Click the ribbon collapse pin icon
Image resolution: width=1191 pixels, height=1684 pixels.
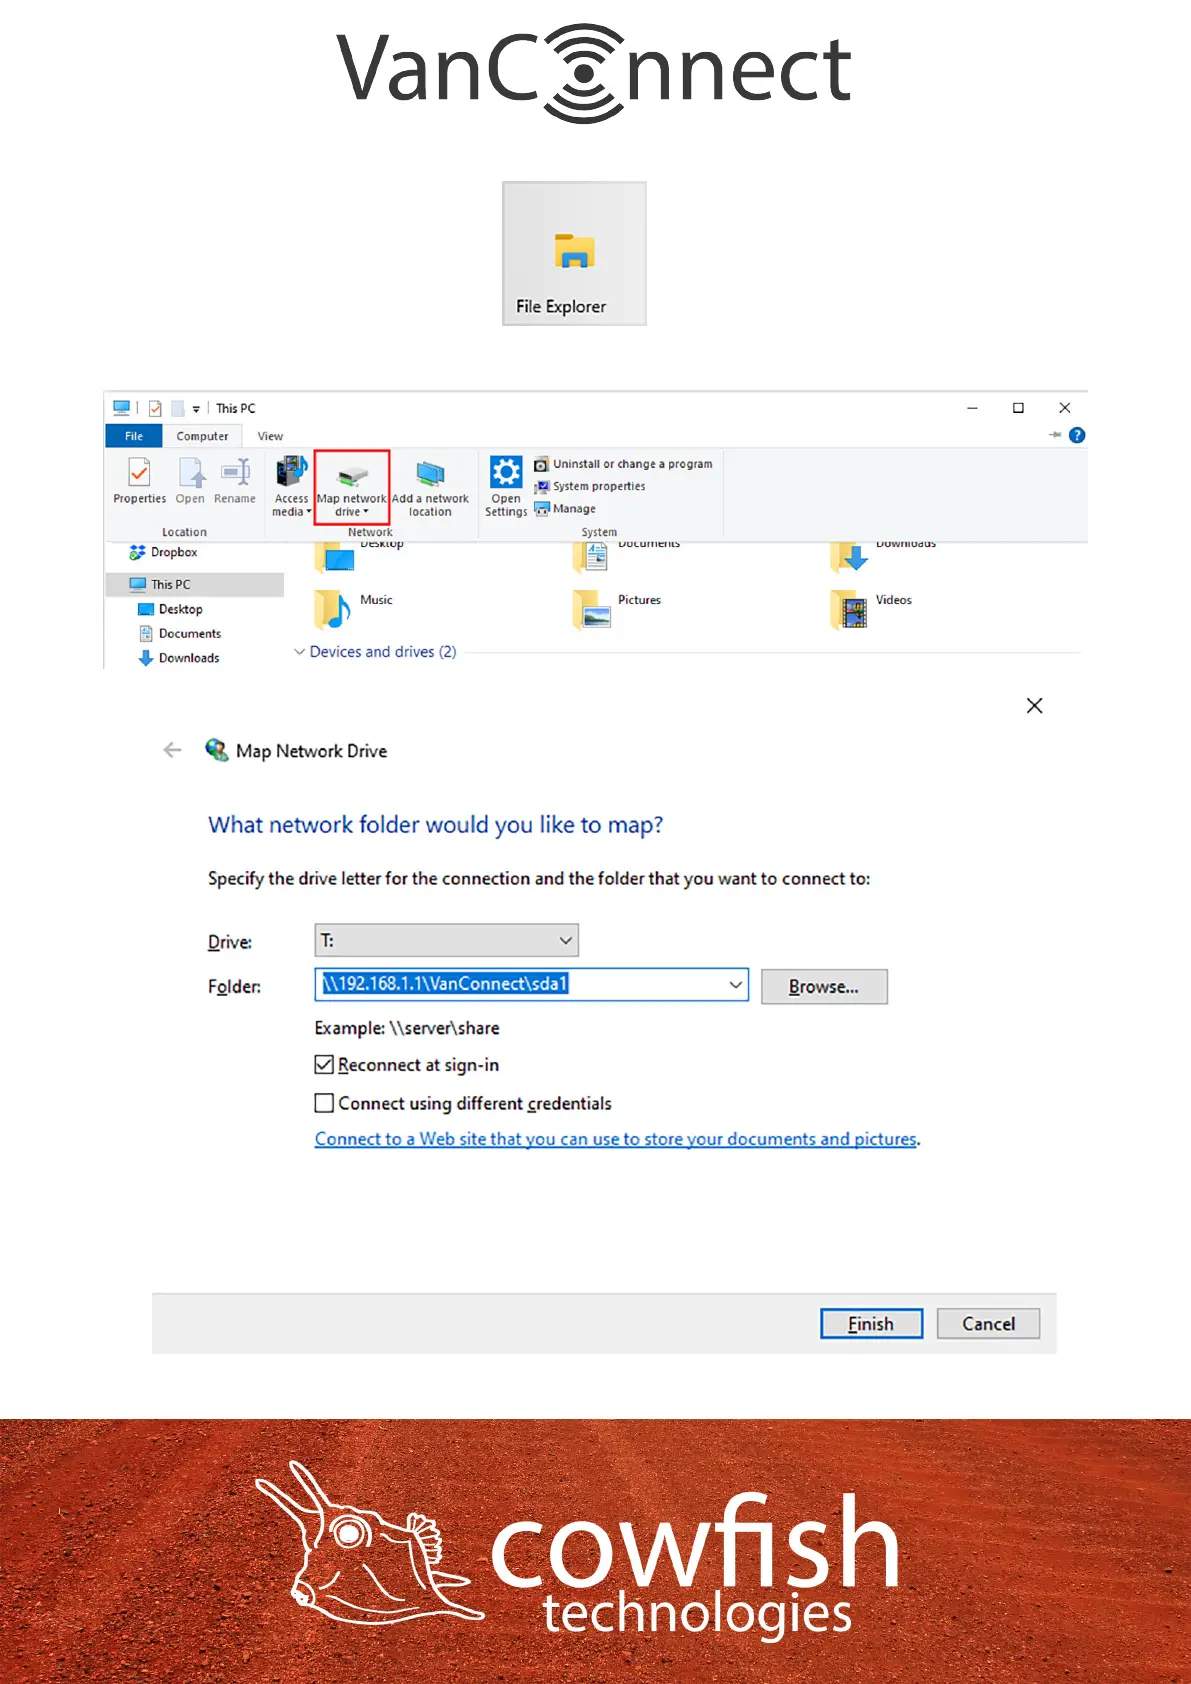[1055, 435]
